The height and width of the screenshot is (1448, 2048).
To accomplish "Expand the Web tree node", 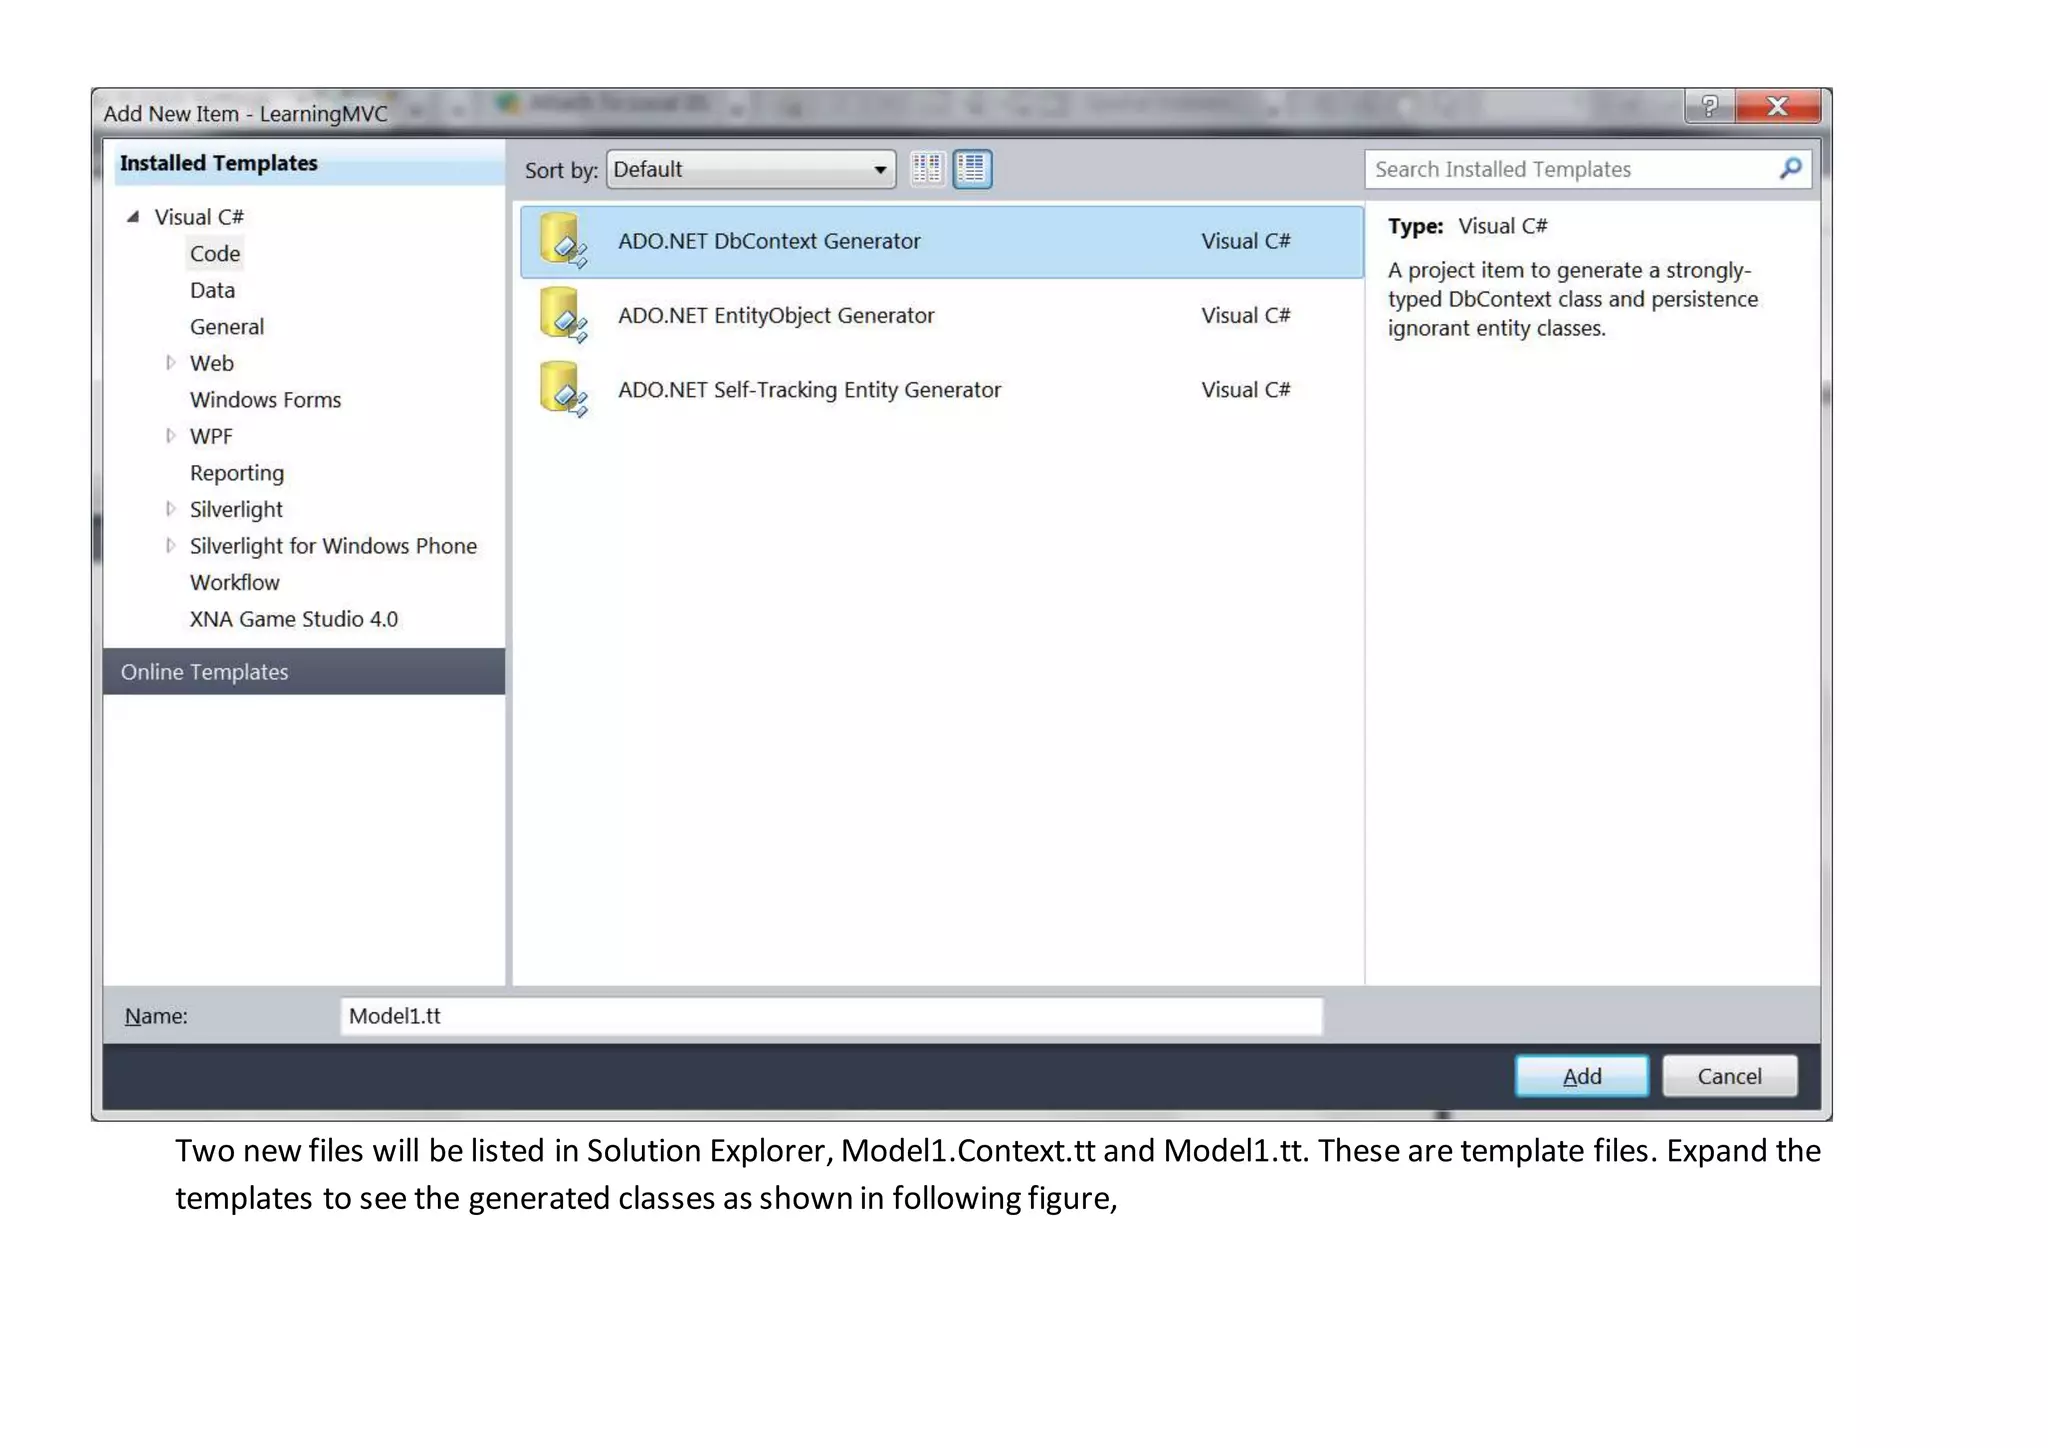I will (170, 363).
